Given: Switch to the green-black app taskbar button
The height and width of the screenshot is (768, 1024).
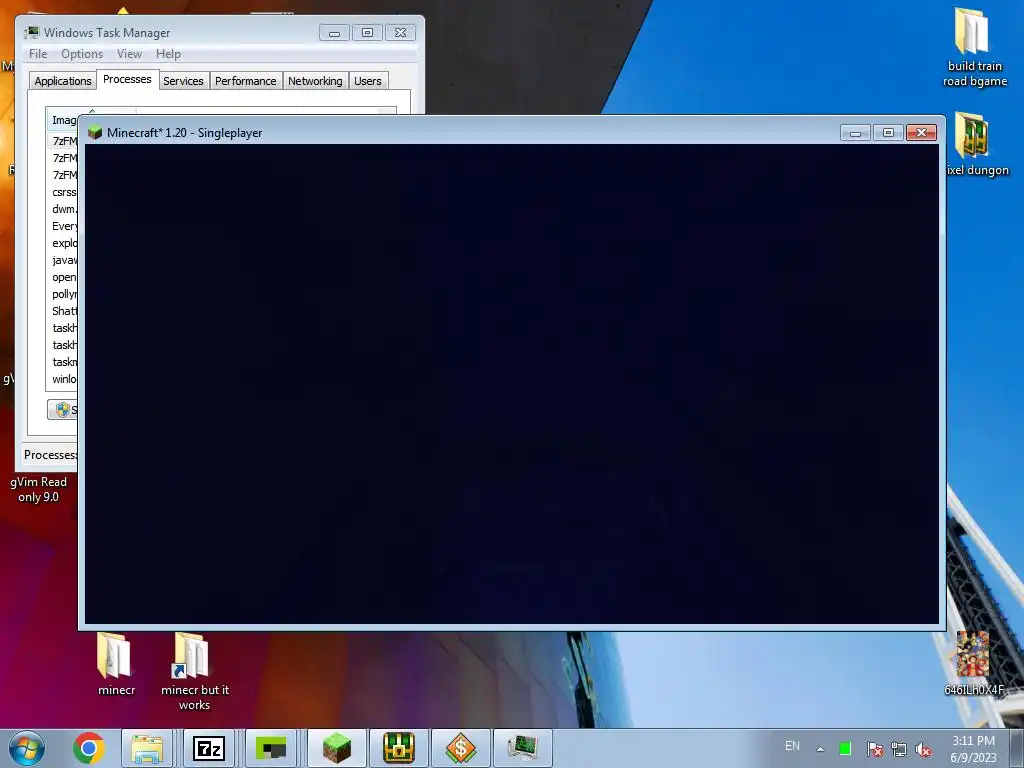Looking at the screenshot, I should point(271,748).
